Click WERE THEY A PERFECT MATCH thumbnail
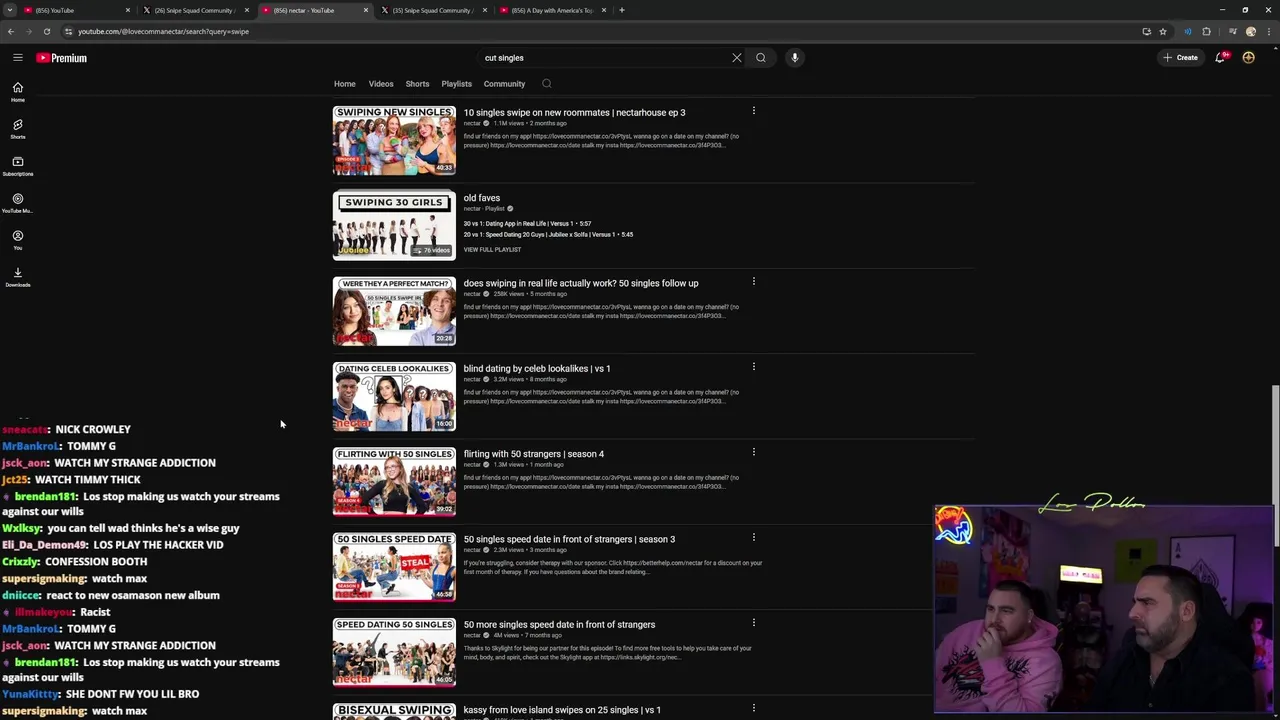 pyautogui.click(x=394, y=311)
